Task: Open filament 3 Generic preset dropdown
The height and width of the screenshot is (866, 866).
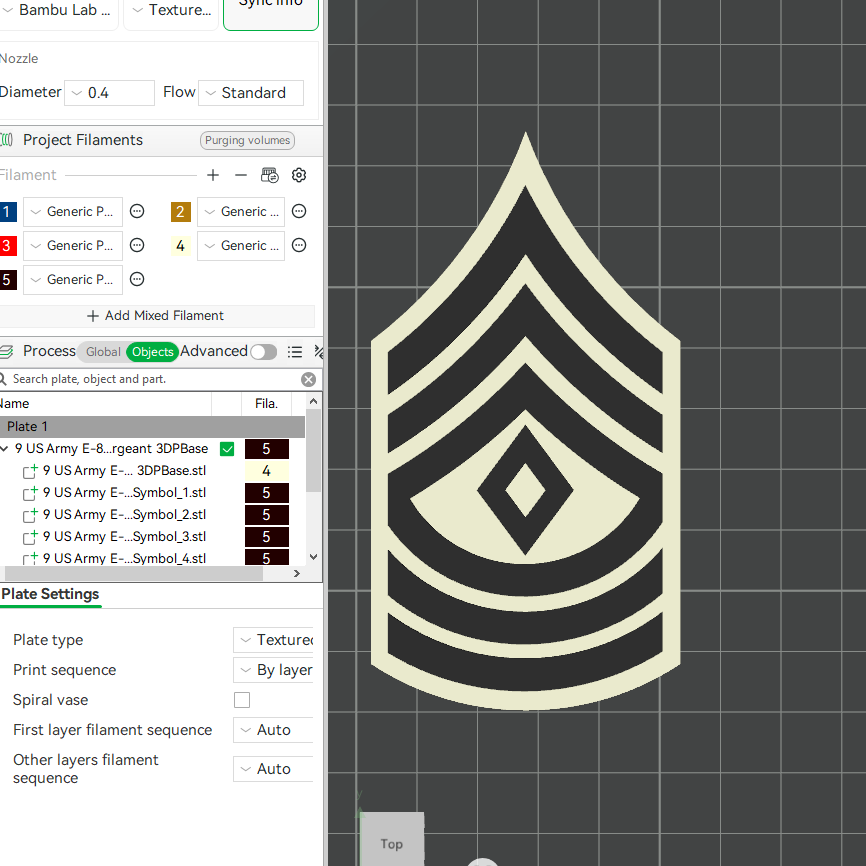Action: pyautogui.click(x=73, y=245)
